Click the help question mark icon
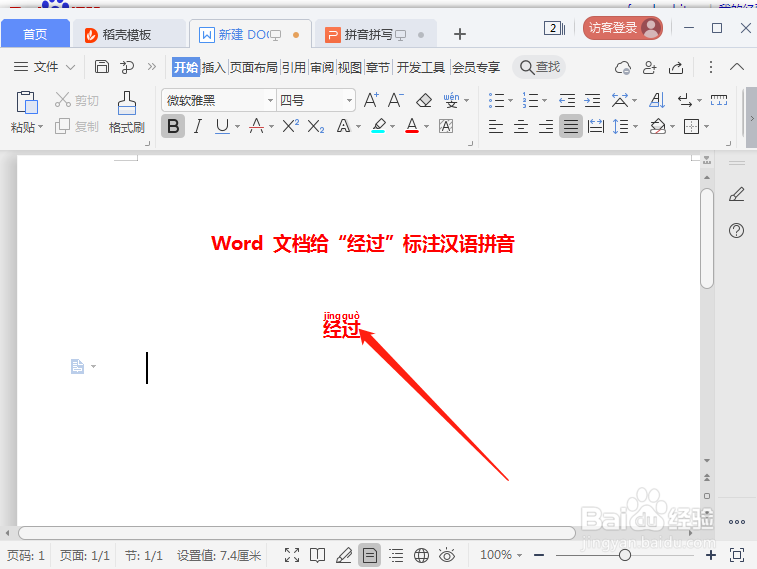Image resolution: width=757 pixels, height=569 pixels. tap(736, 230)
